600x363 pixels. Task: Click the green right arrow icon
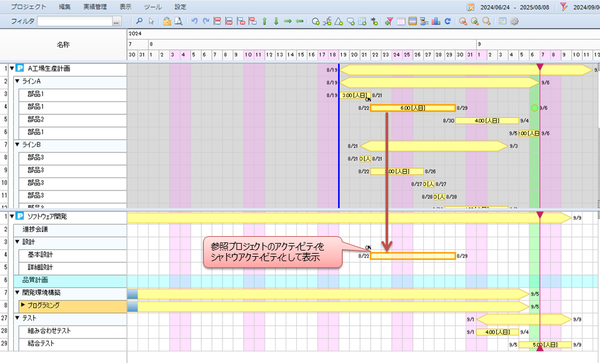(x=288, y=21)
